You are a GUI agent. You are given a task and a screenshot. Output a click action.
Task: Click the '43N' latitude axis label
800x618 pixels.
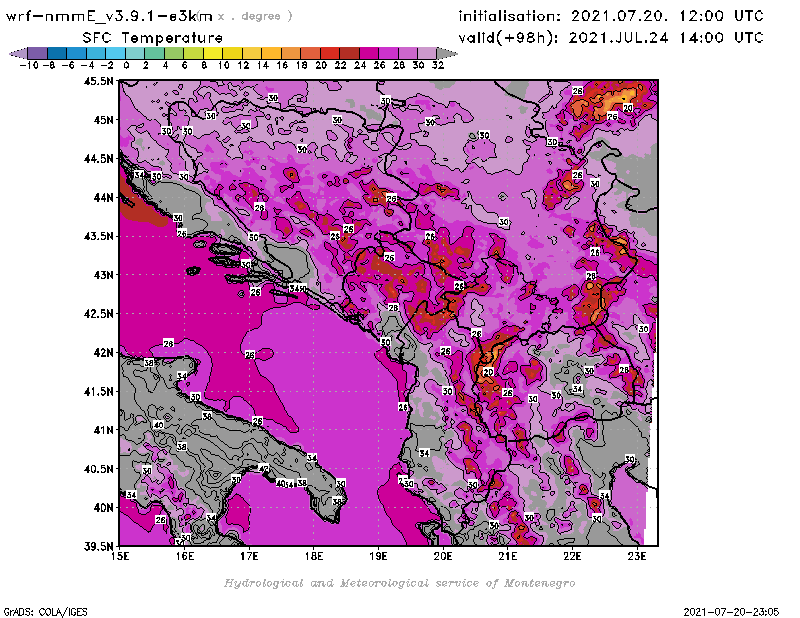click(103, 275)
